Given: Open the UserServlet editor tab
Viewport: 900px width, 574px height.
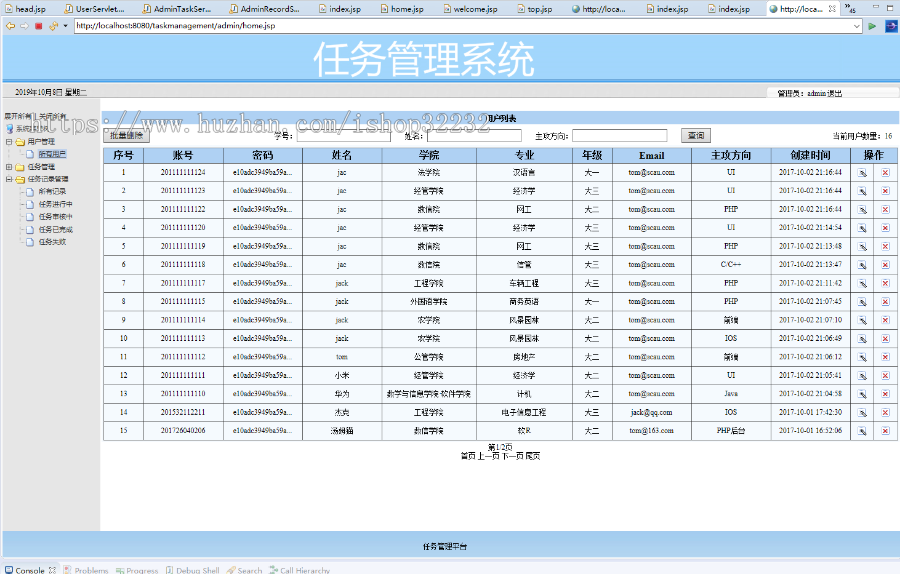Looking at the screenshot, I should coord(94,9).
